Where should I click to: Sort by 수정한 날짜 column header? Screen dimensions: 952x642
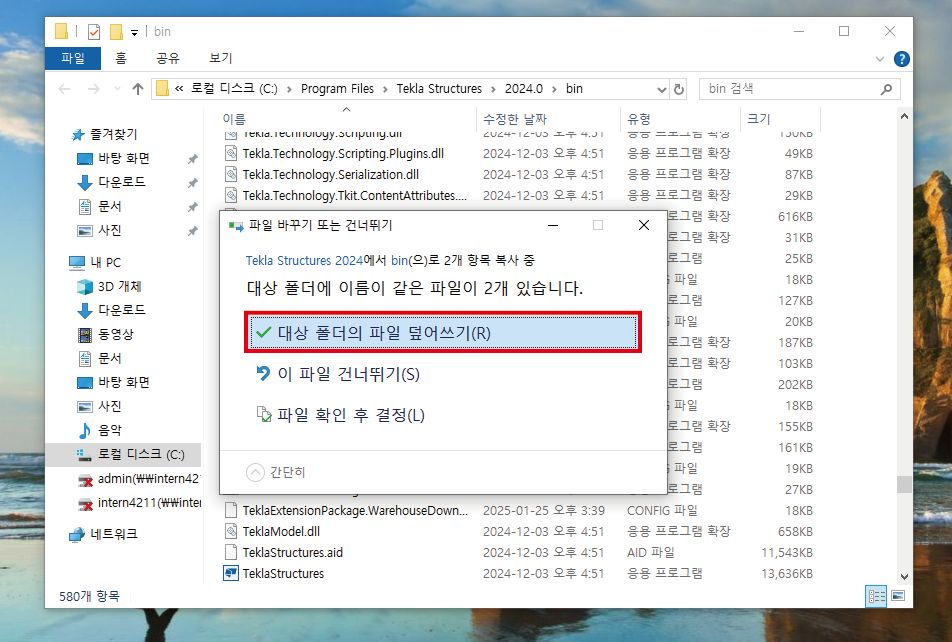click(x=515, y=119)
